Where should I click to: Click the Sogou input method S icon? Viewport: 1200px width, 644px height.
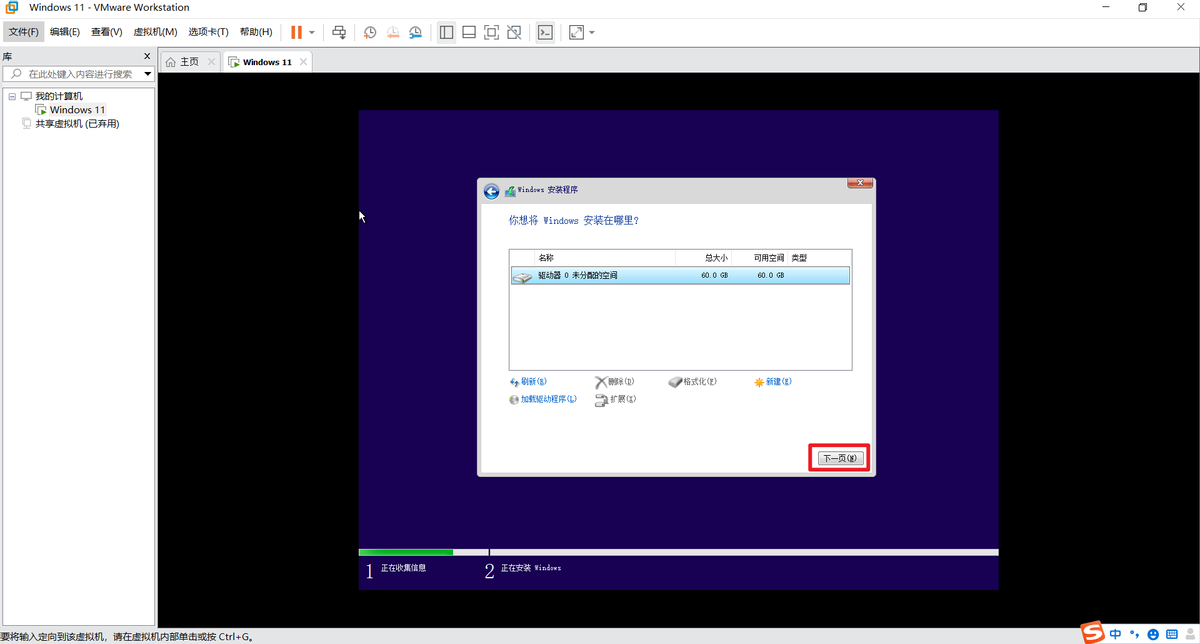1093,634
